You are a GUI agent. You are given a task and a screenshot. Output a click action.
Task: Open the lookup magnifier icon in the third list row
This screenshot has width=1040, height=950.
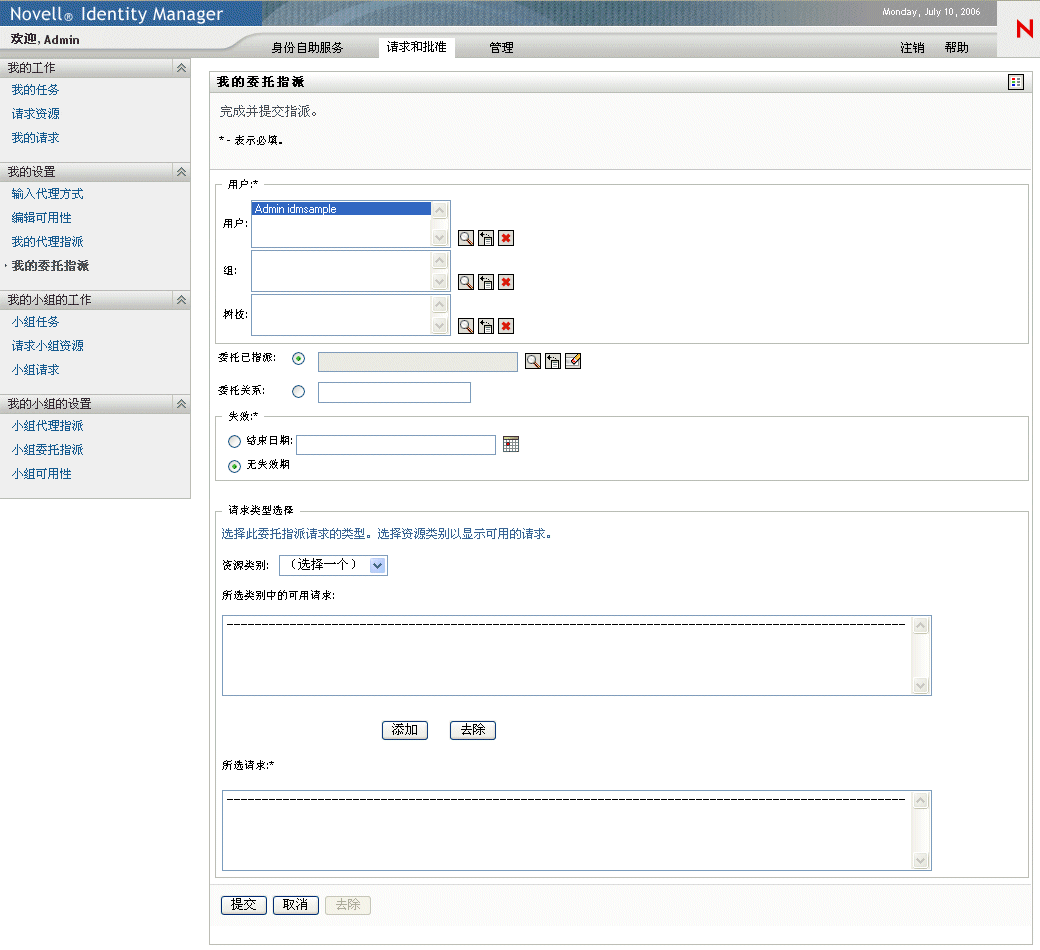[x=466, y=326]
